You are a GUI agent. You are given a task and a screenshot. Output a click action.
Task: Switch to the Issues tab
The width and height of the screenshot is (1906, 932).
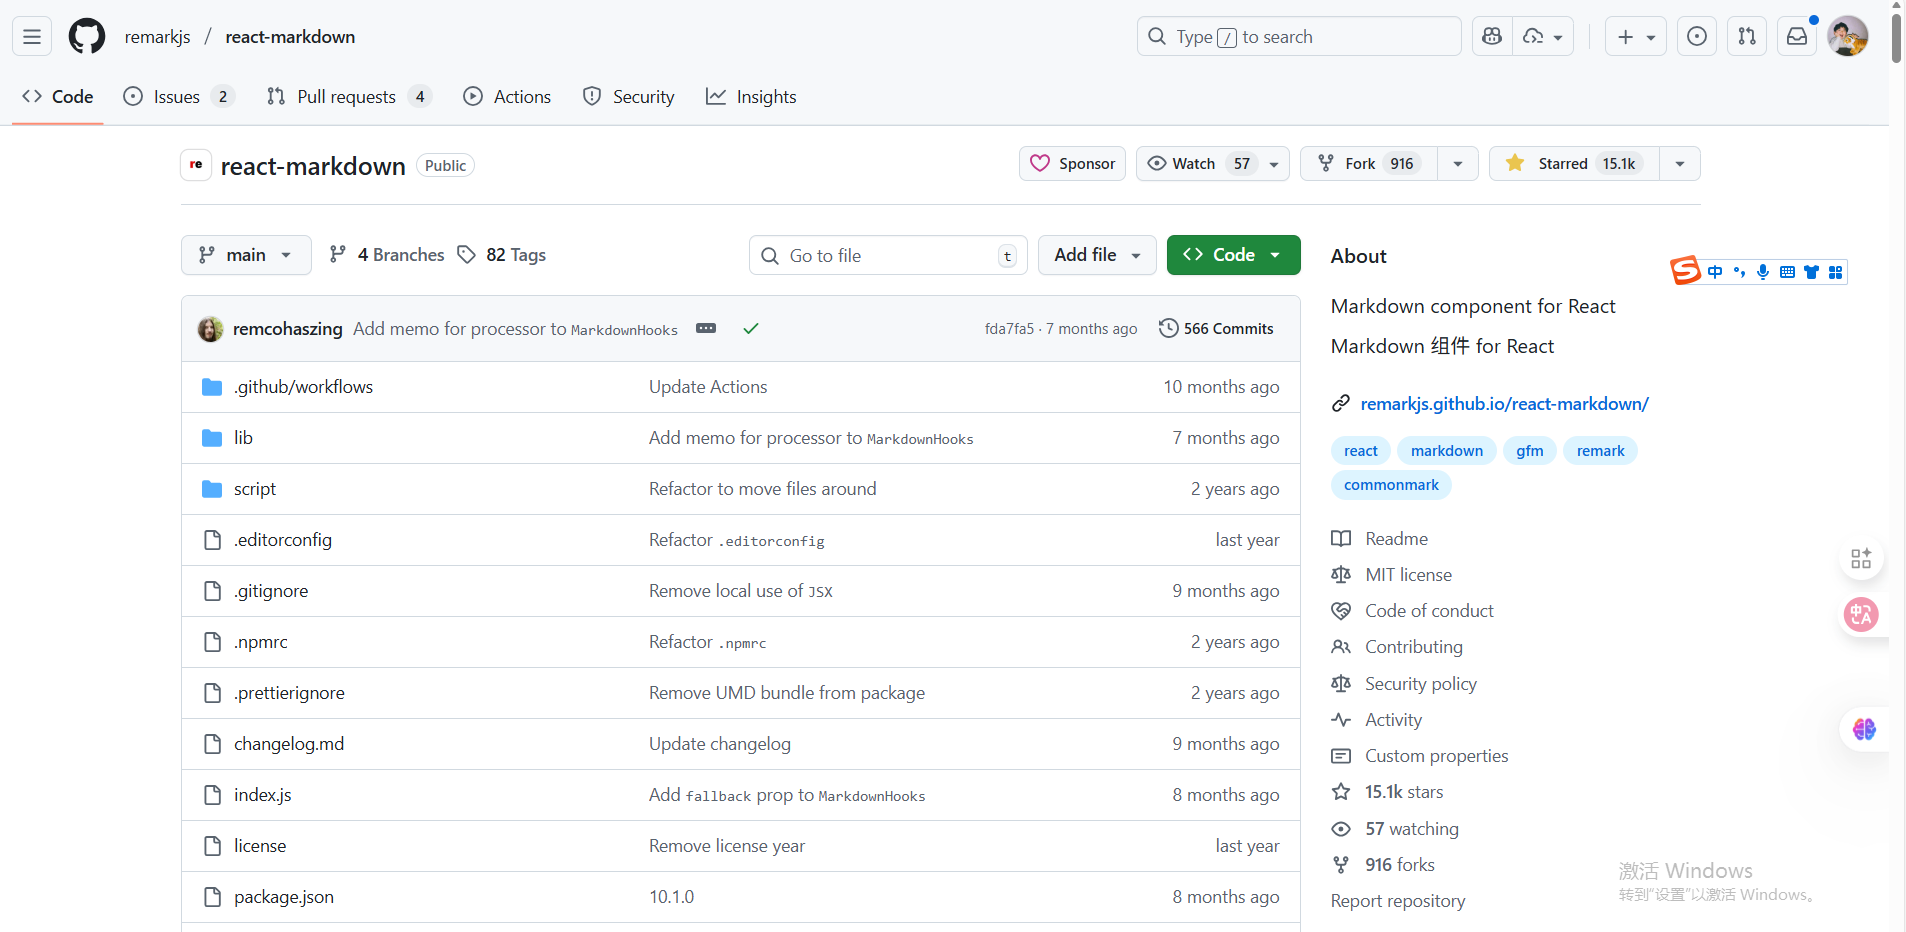click(178, 97)
